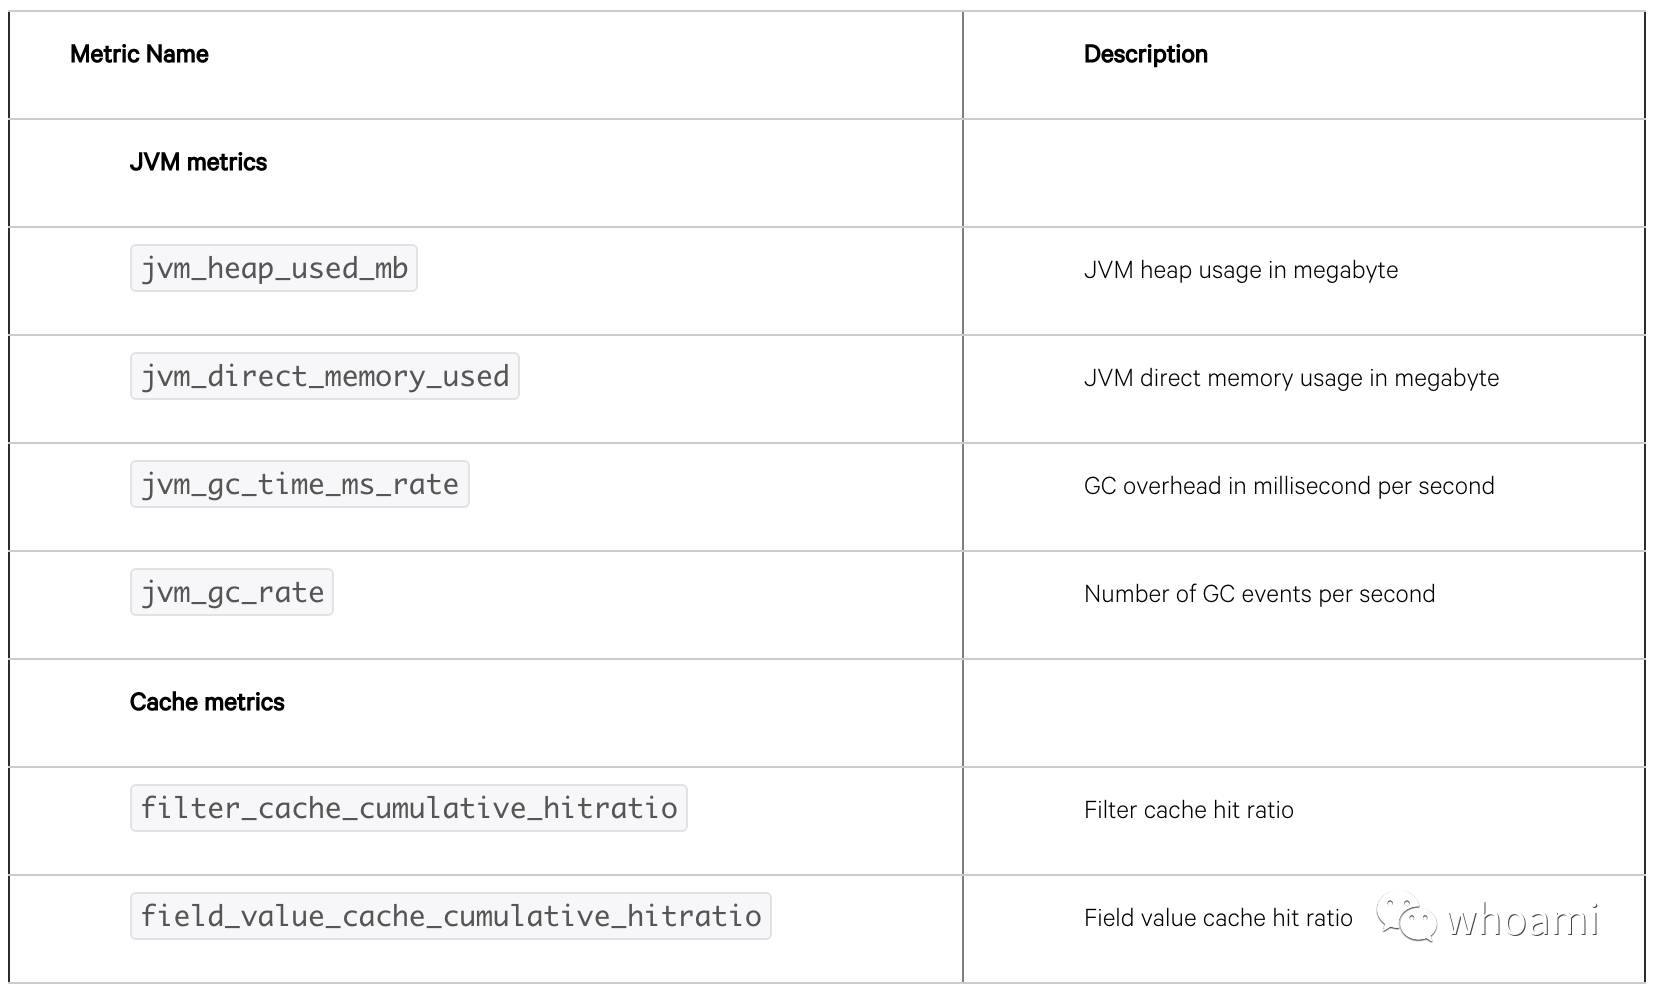Image resolution: width=1654 pixels, height=990 pixels.
Task: Click GC overhead in millisecond per second text
Action: (x=1289, y=486)
